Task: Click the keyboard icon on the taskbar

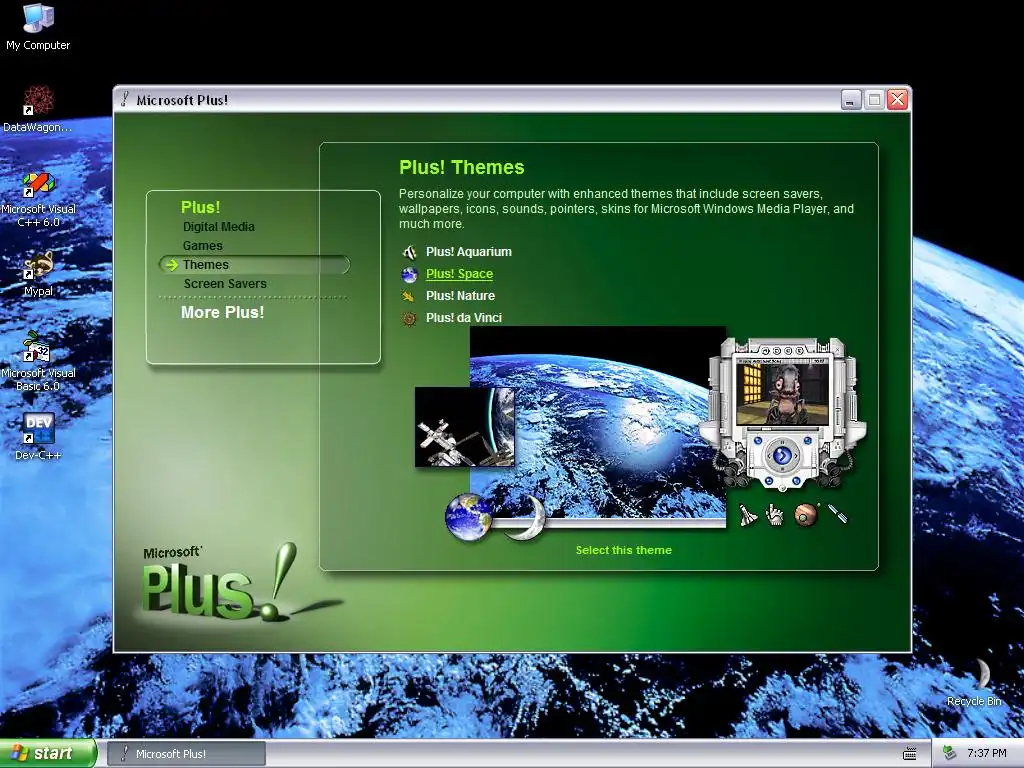Action: pyautogui.click(x=909, y=754)
